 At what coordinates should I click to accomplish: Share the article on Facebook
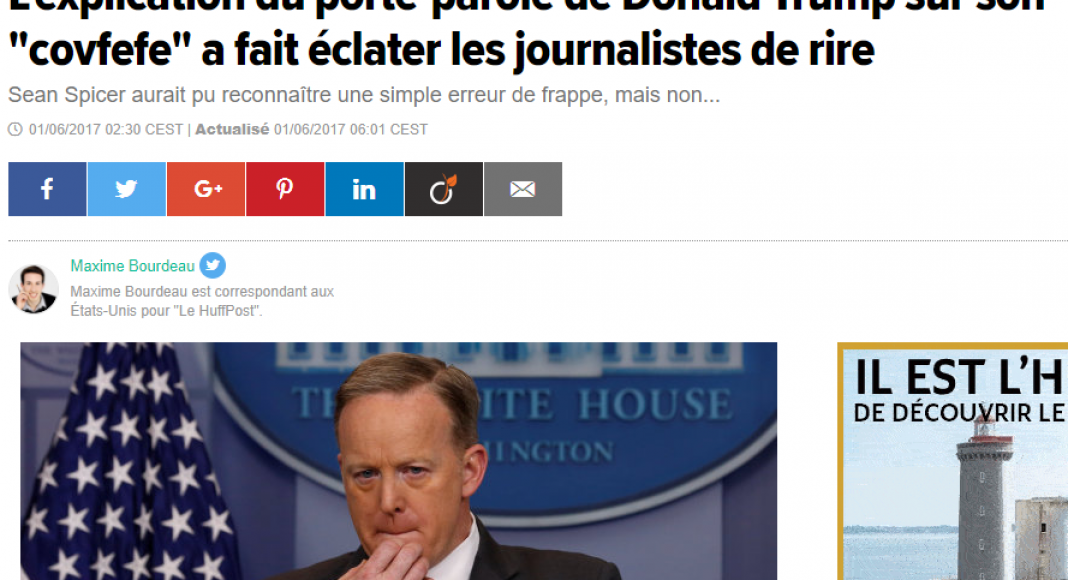pyautogui.click(x=47, y=189)
